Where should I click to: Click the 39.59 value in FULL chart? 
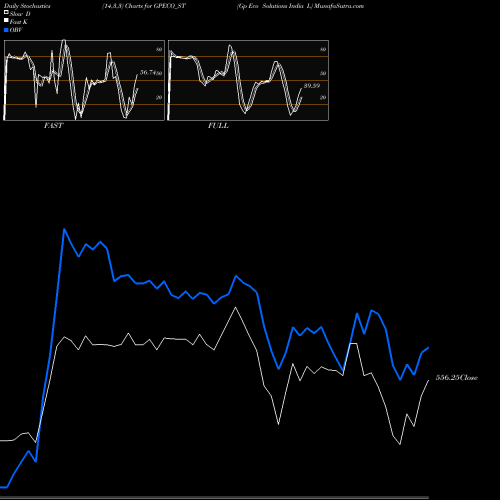(312, 86)
